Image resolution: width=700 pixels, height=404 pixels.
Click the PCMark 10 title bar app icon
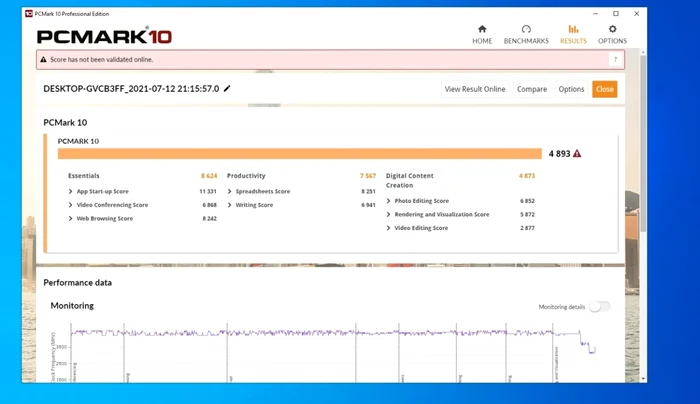pos(29,13)
